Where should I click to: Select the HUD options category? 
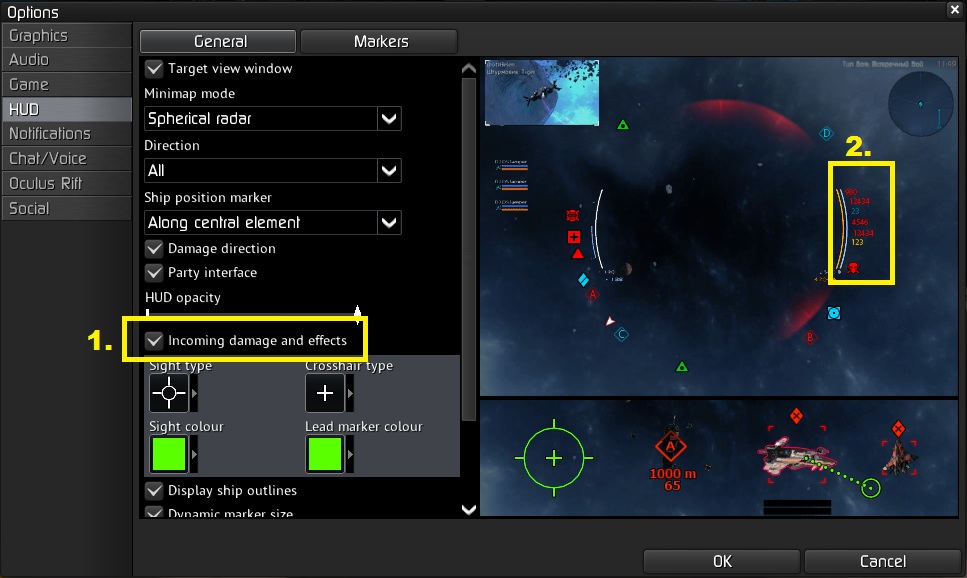(67, 109)
